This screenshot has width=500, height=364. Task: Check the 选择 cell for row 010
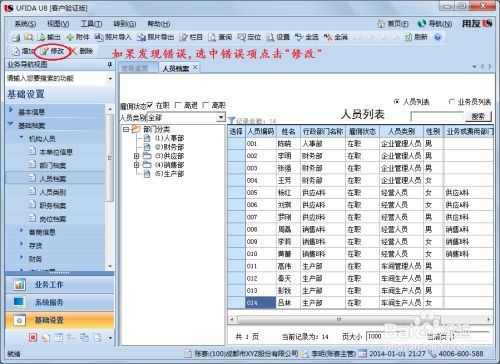tap(236, 254)
